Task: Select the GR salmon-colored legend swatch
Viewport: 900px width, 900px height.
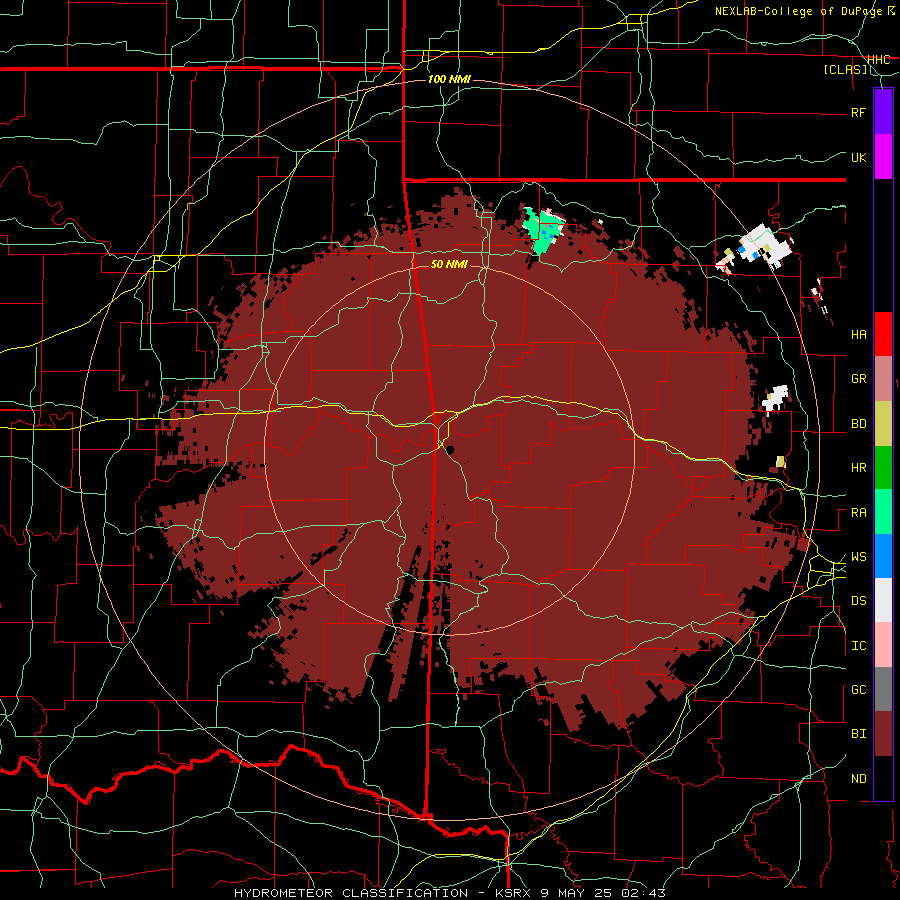Action: coord(883,378)
